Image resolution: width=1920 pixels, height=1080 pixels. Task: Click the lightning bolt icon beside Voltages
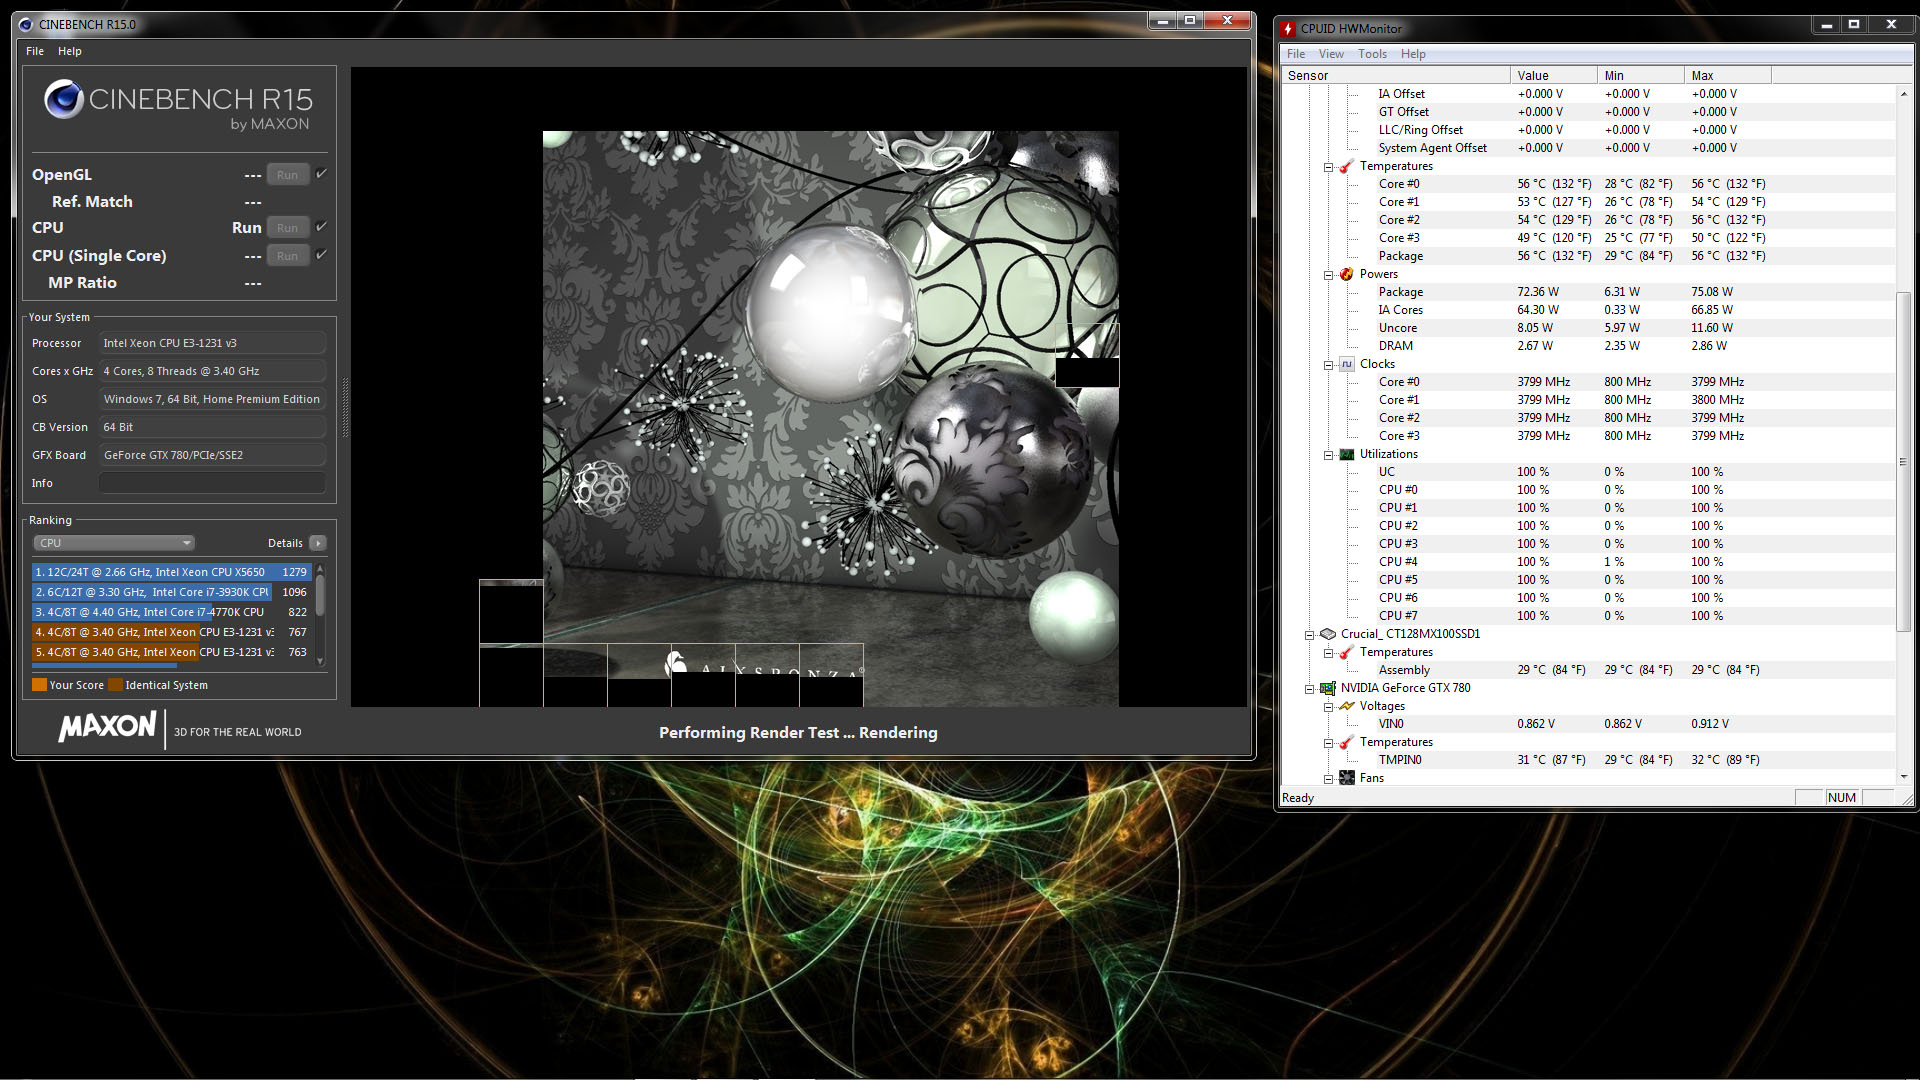[x=1346, y=706]
